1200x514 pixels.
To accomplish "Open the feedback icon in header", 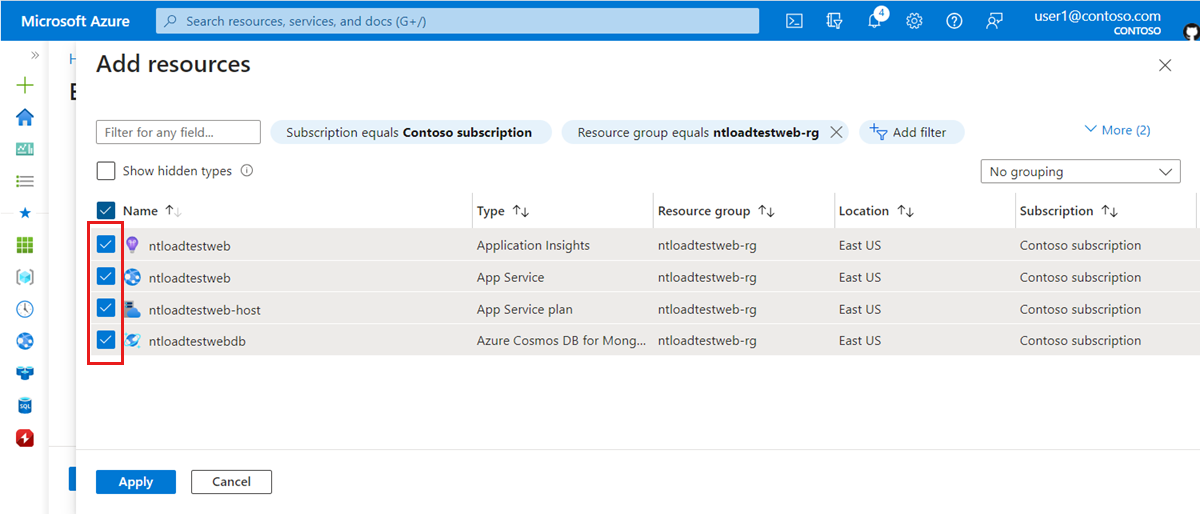I will pos(994,21).
